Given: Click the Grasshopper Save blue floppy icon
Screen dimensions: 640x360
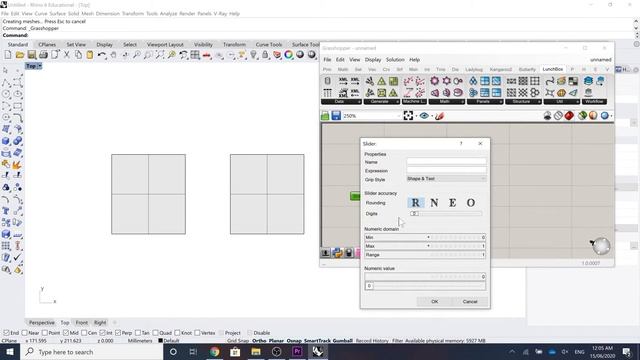Looking at the screenshot, I should tap(336, 116).
